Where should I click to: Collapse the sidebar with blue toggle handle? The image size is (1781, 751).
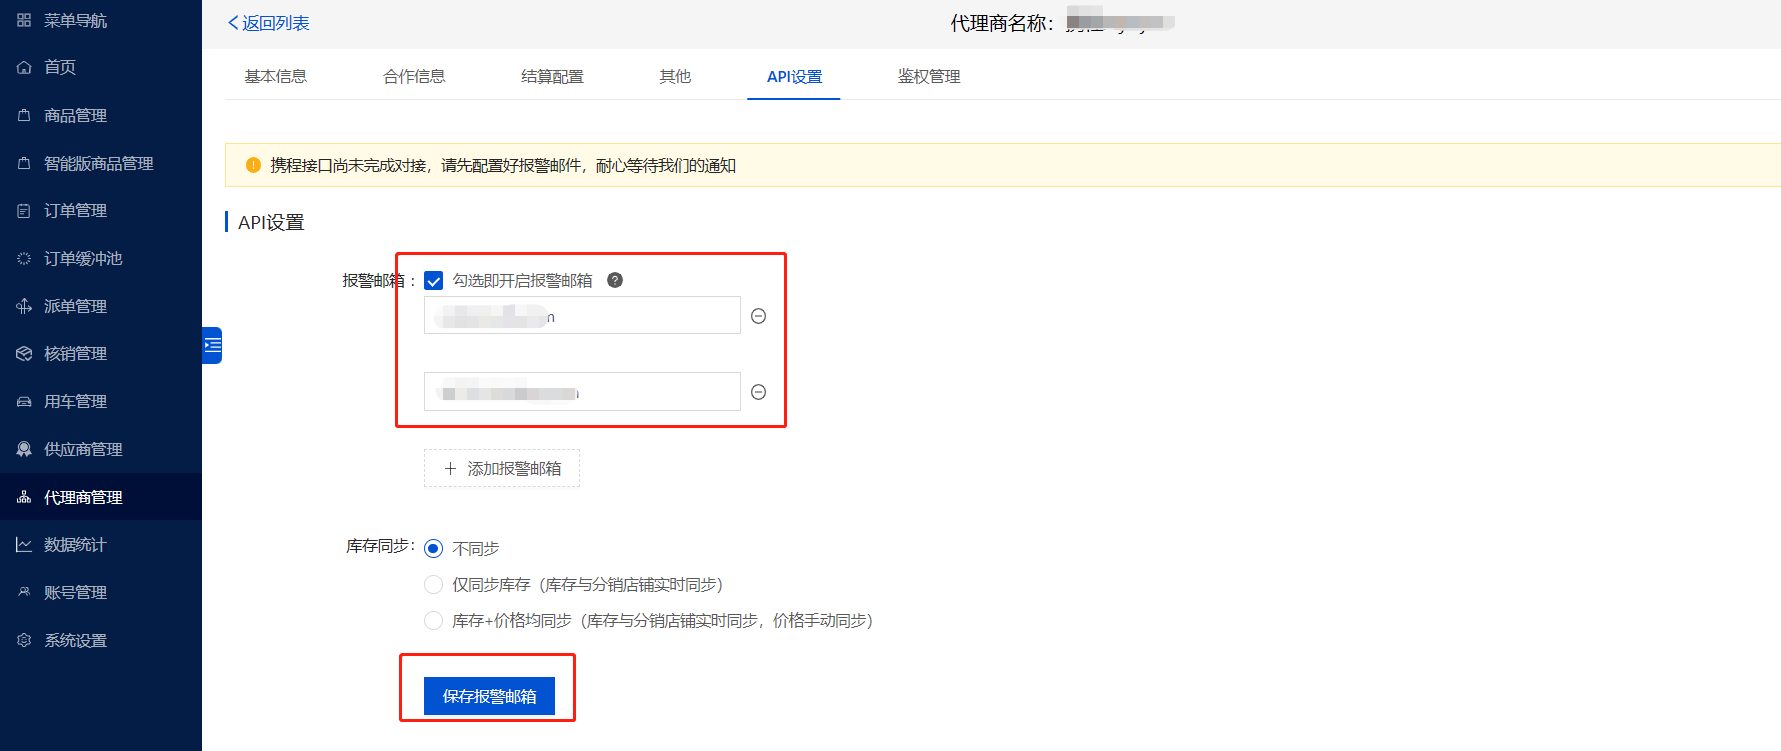pyautogui.click(x=212, y=345)
